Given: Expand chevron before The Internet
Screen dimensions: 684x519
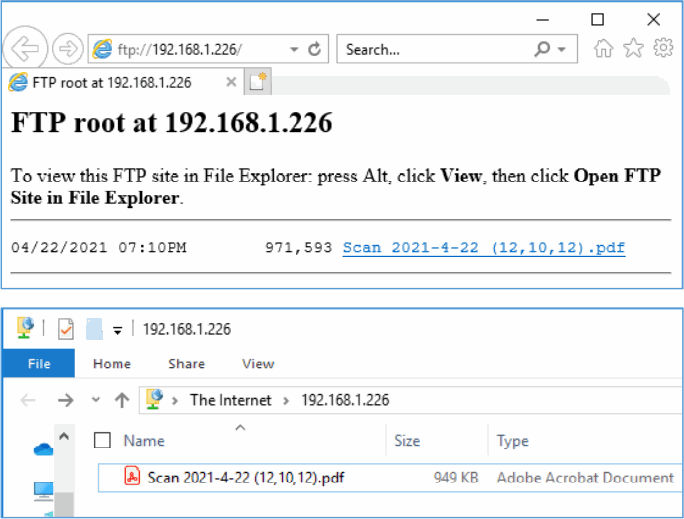Looking at the screenshot, I should [x=174, y=400].
